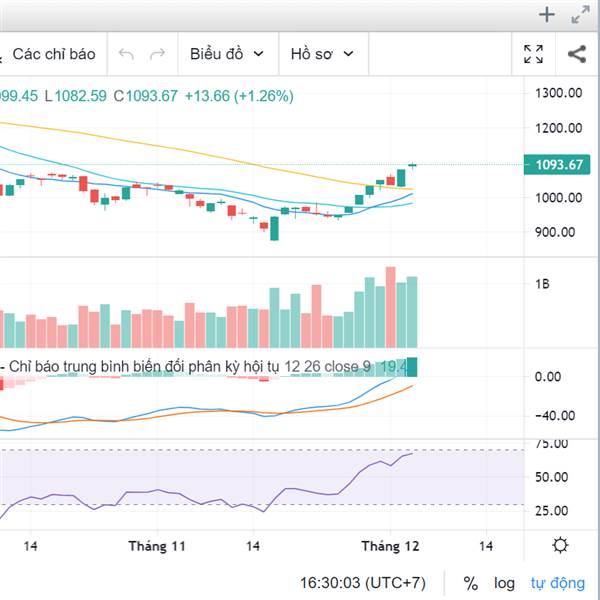Click the 1000.00 price axis label
This screenshot has width=600, height=600.
[558, 198]
